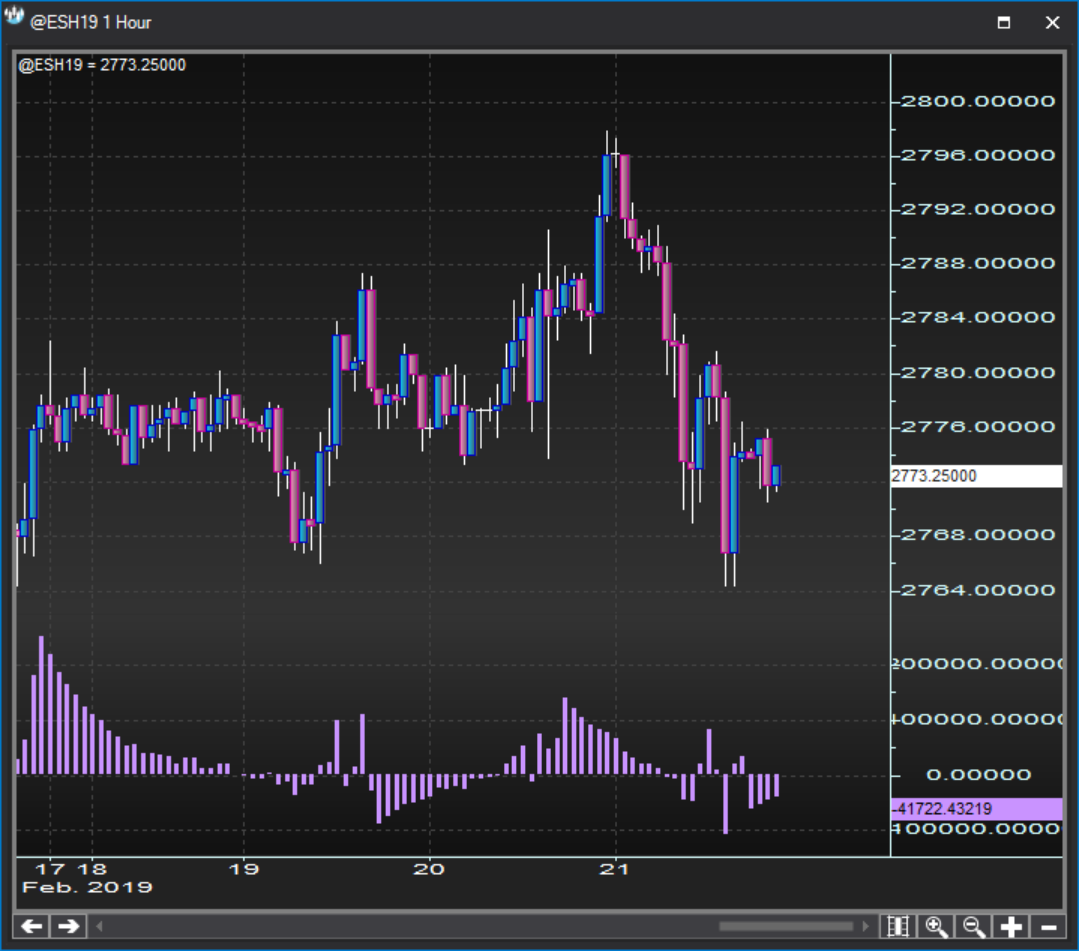Click the 2792.00000 price axis label
The height and width of the screenshot is (951, 1079).
(x=978, y=209)
